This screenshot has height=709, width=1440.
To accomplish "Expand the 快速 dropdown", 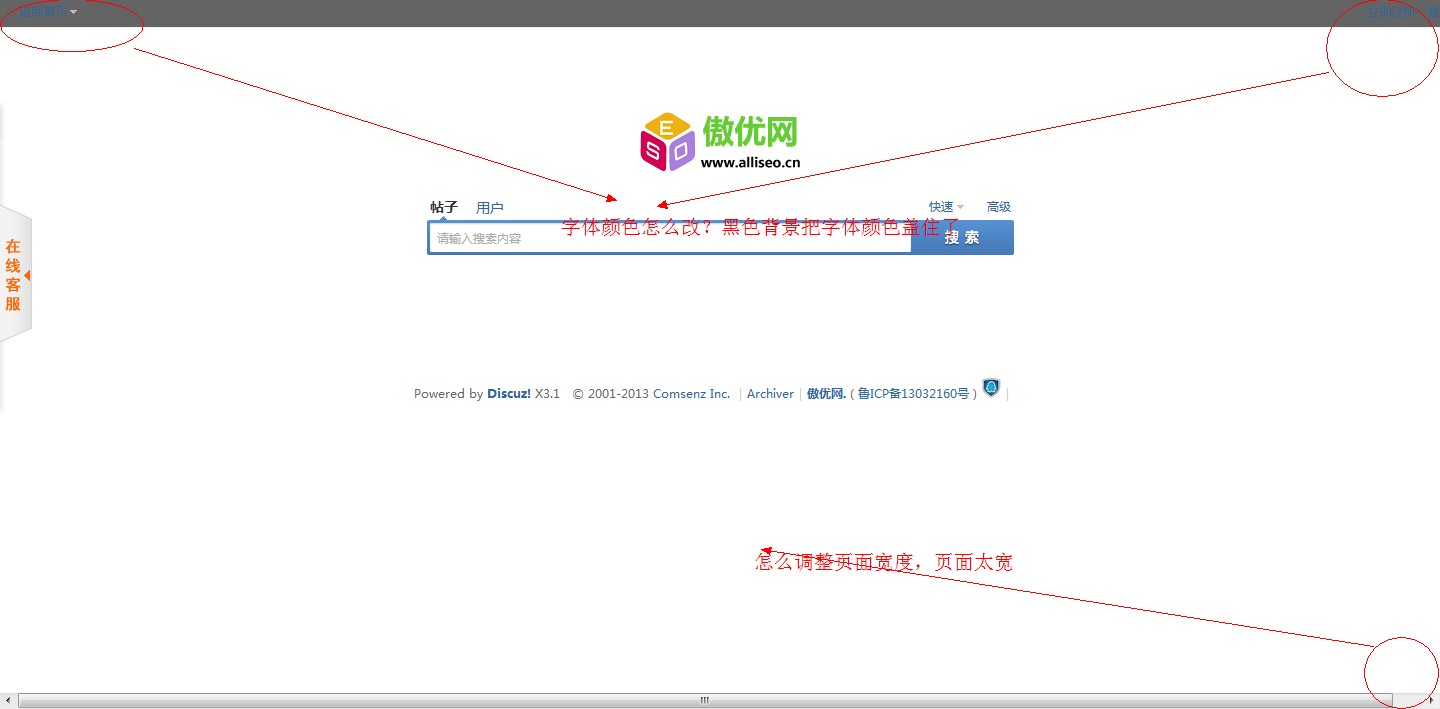I will pyautogui.click(x=946, y=207).
